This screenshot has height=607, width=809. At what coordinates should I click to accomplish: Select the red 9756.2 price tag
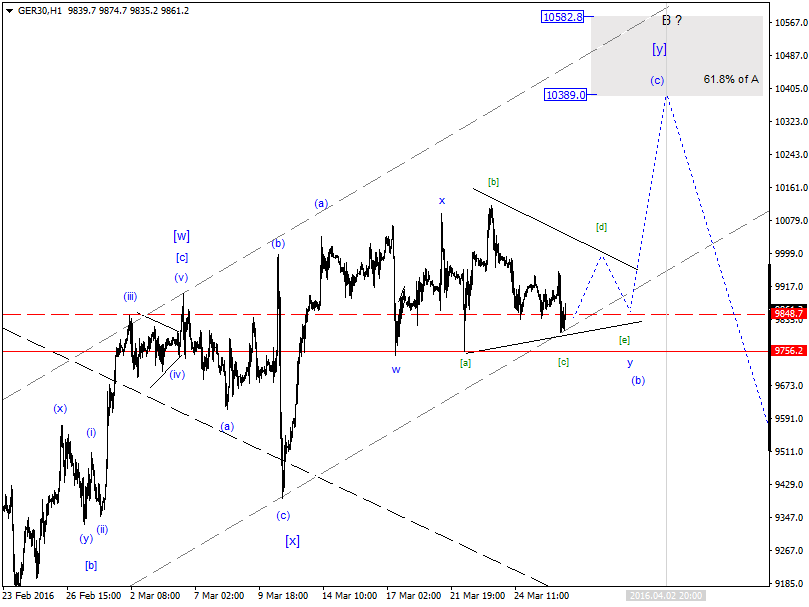click(x=789, y=349)
